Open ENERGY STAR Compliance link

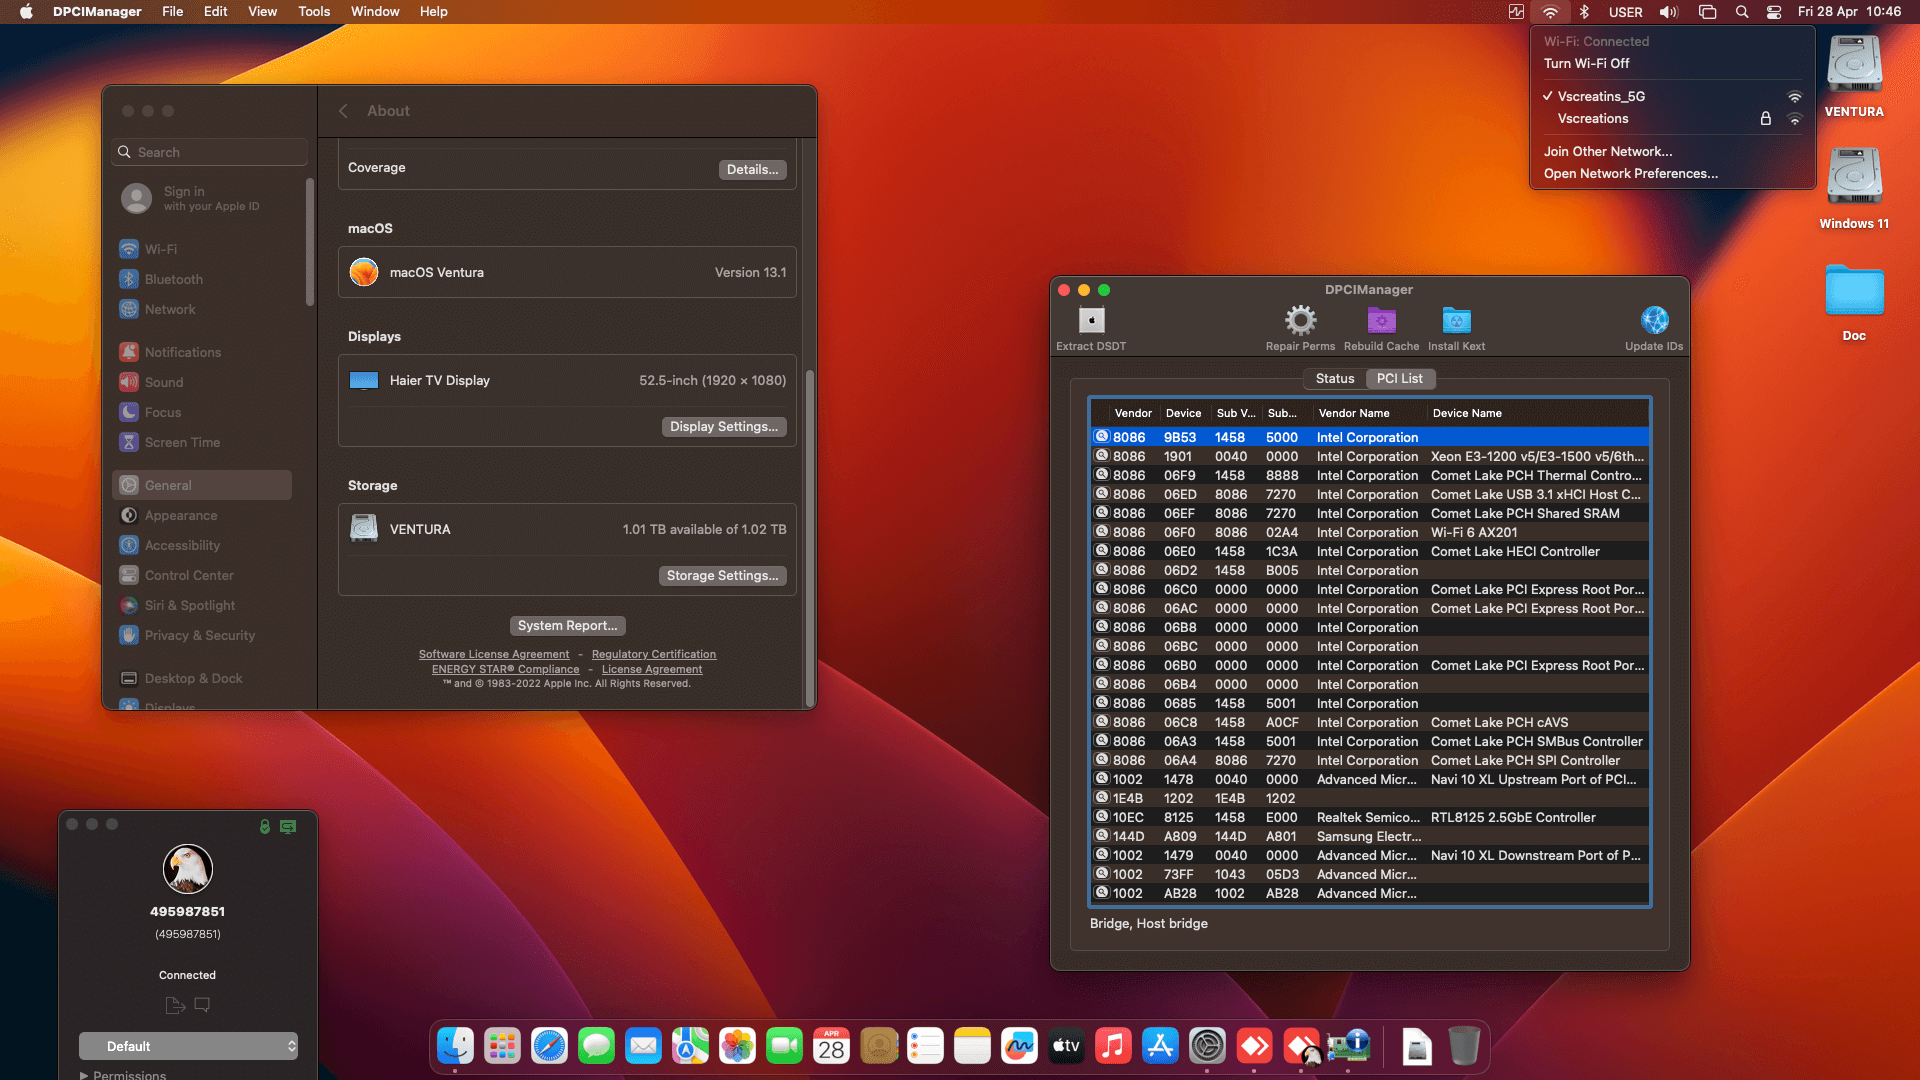coord(505,669)
